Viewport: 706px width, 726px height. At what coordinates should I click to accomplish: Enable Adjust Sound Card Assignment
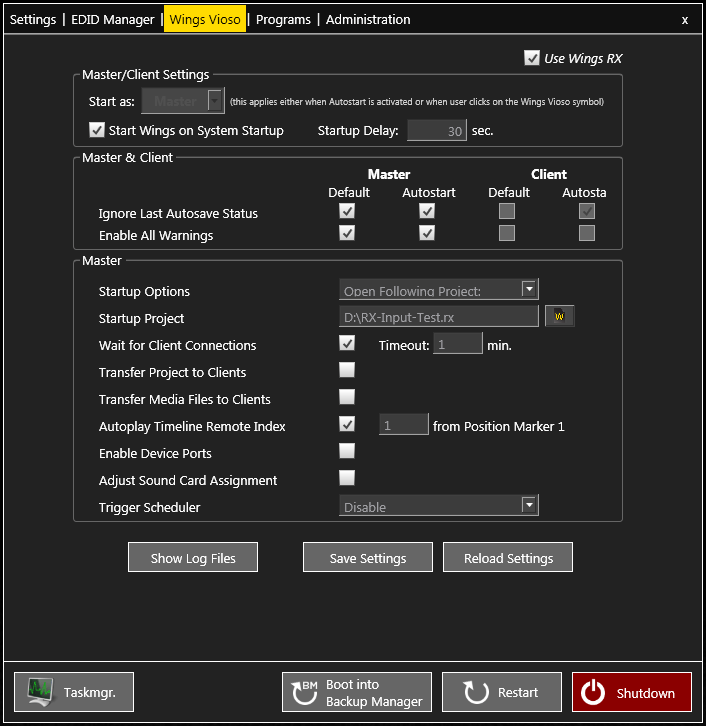347,477
